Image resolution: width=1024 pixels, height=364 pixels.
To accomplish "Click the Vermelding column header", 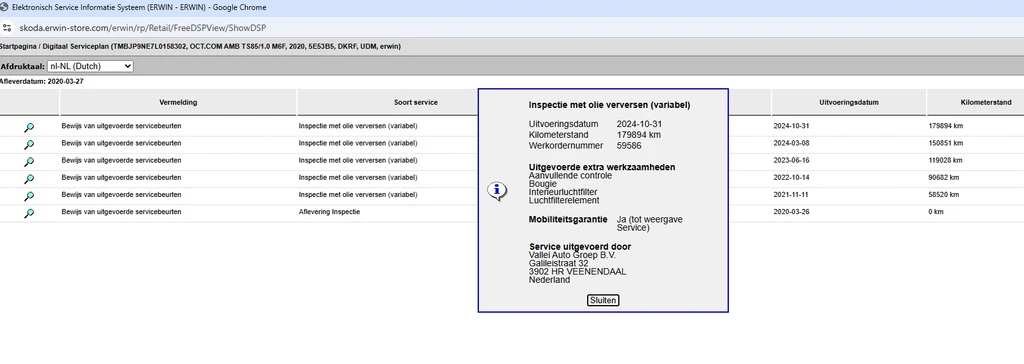I will click(178, 103).
